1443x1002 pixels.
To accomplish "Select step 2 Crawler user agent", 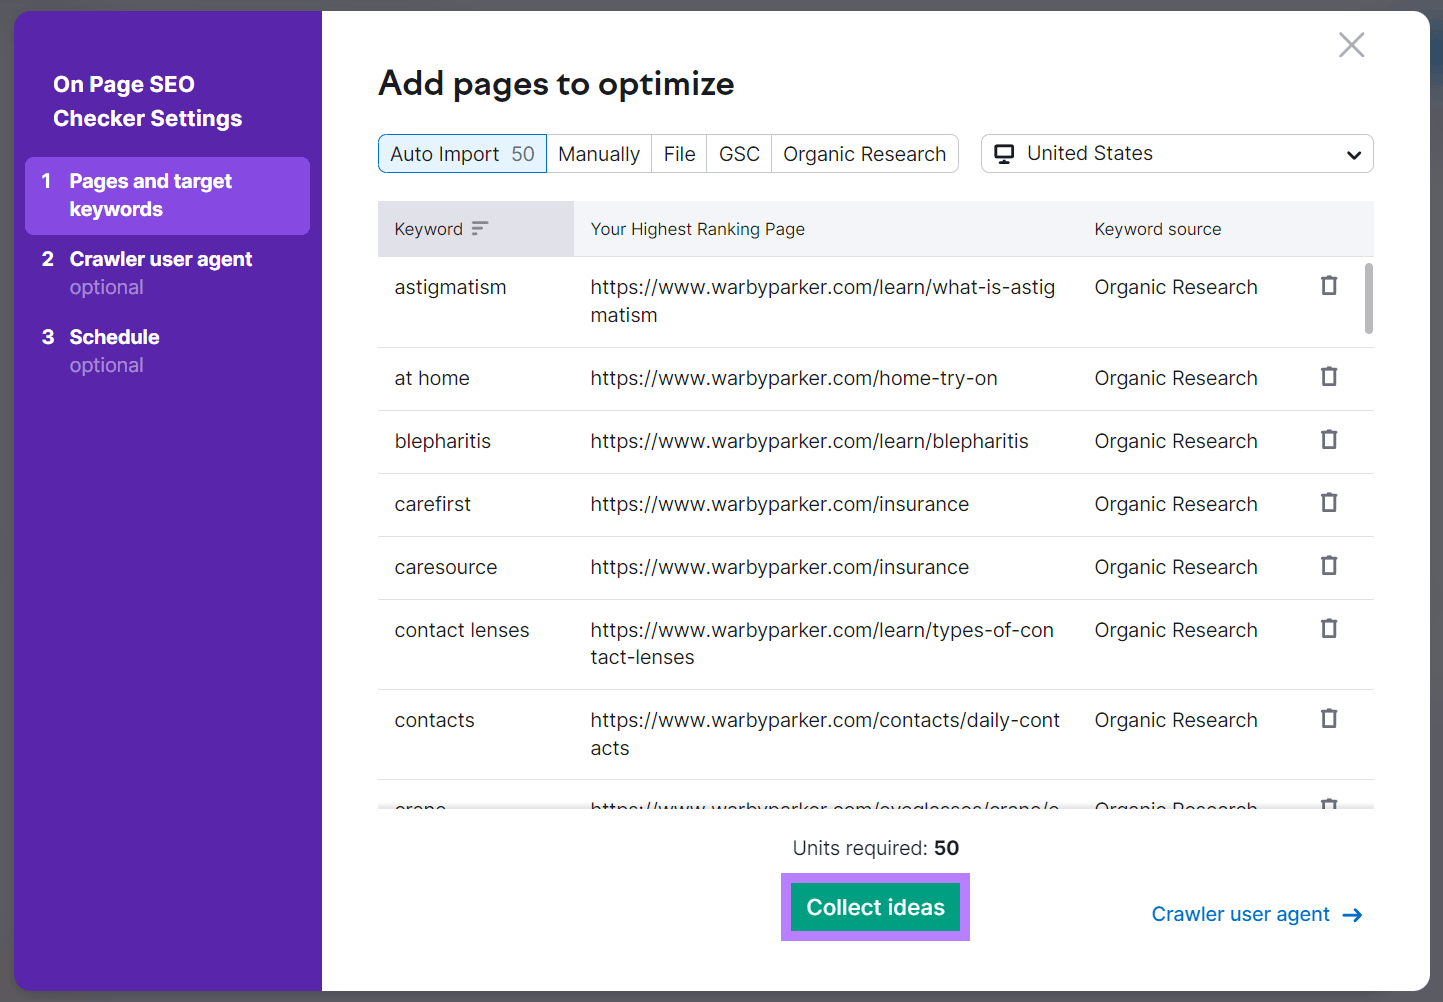I will [160, 258].
